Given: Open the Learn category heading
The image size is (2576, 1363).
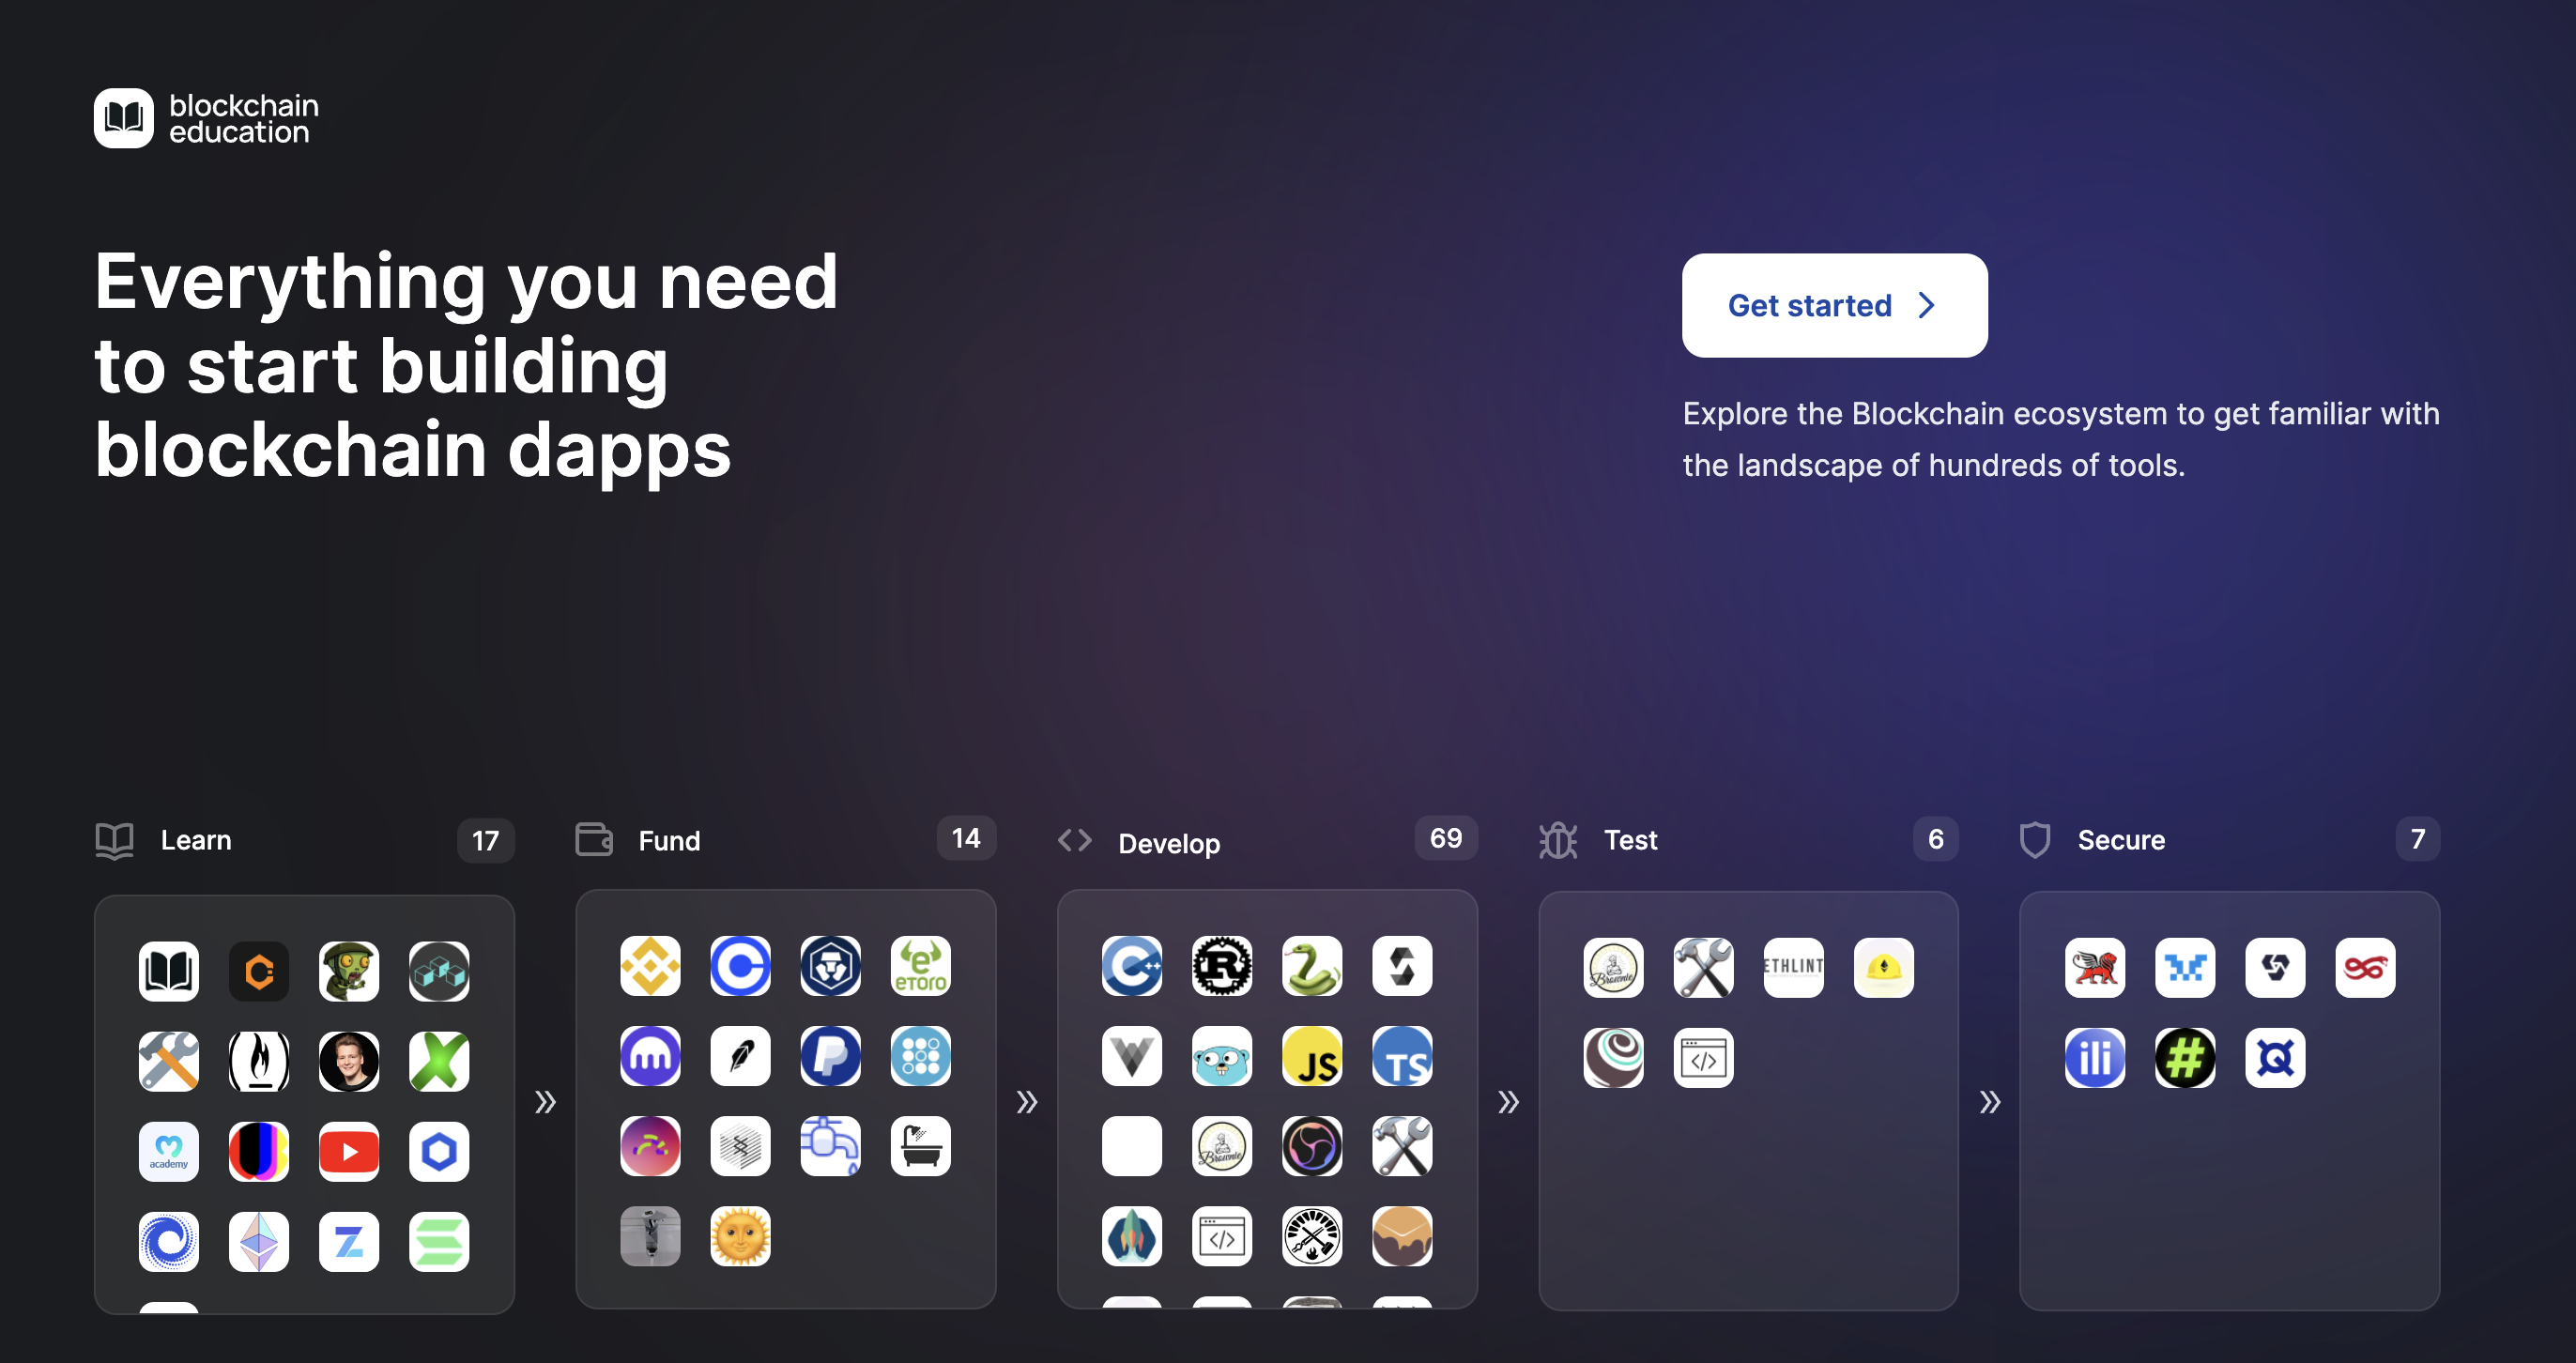Looking at the screenshot, I should (x=196, y=840).
